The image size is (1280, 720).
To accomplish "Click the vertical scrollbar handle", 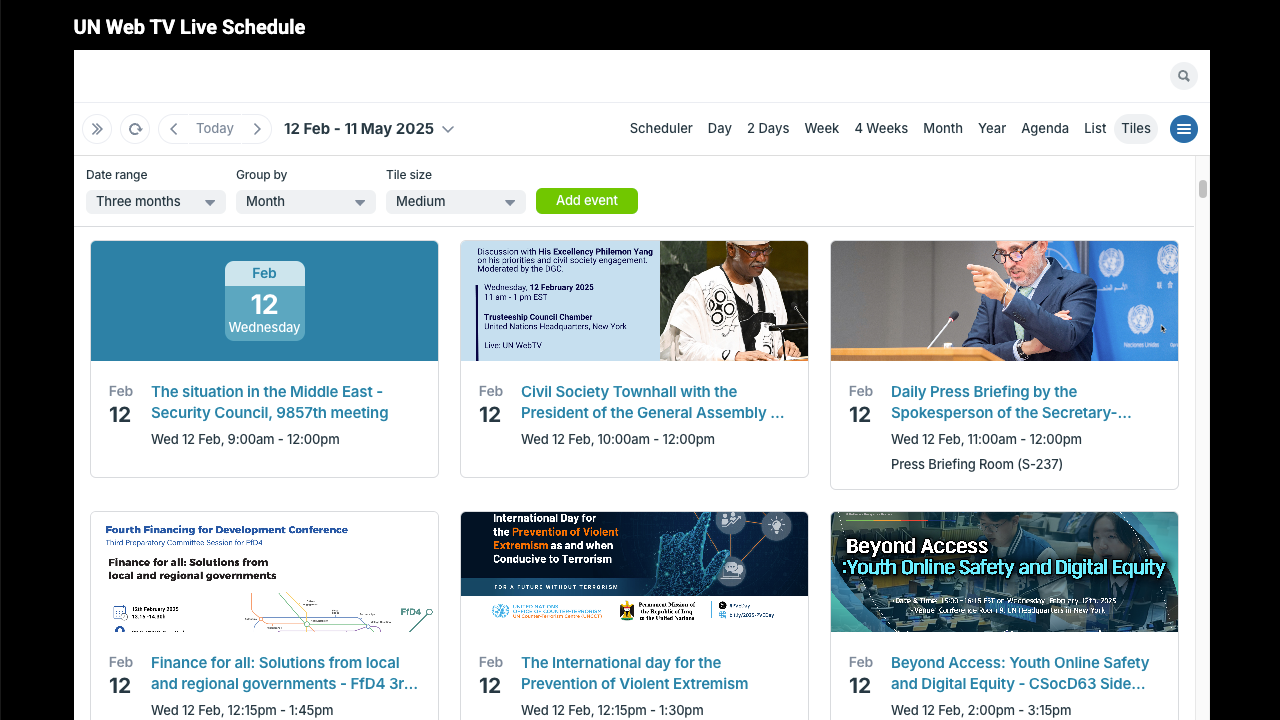I will point(1203,189).
